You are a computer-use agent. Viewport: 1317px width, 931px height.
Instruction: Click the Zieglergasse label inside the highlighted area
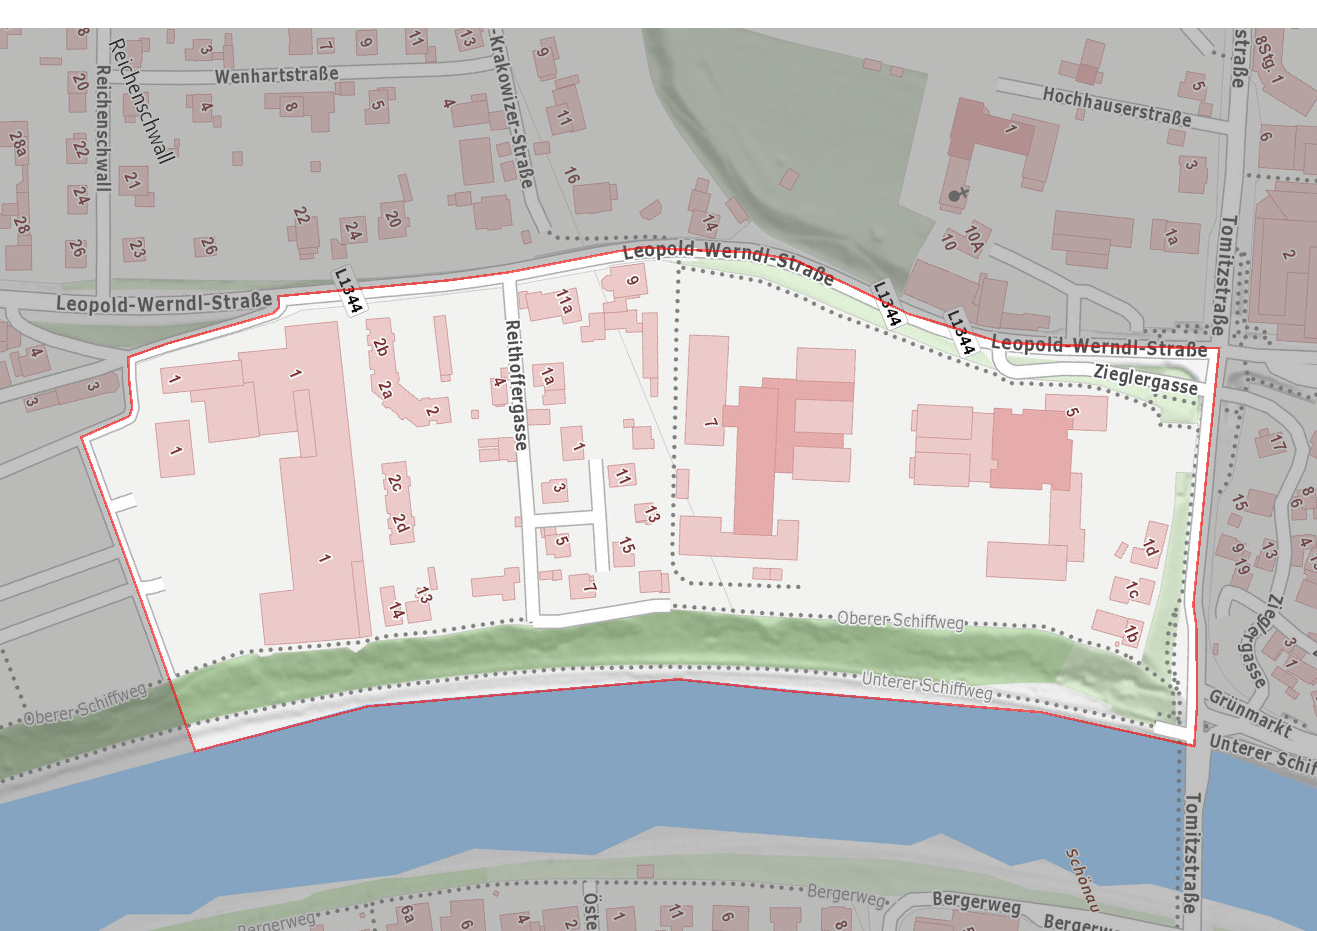[x=1145, y=379]
